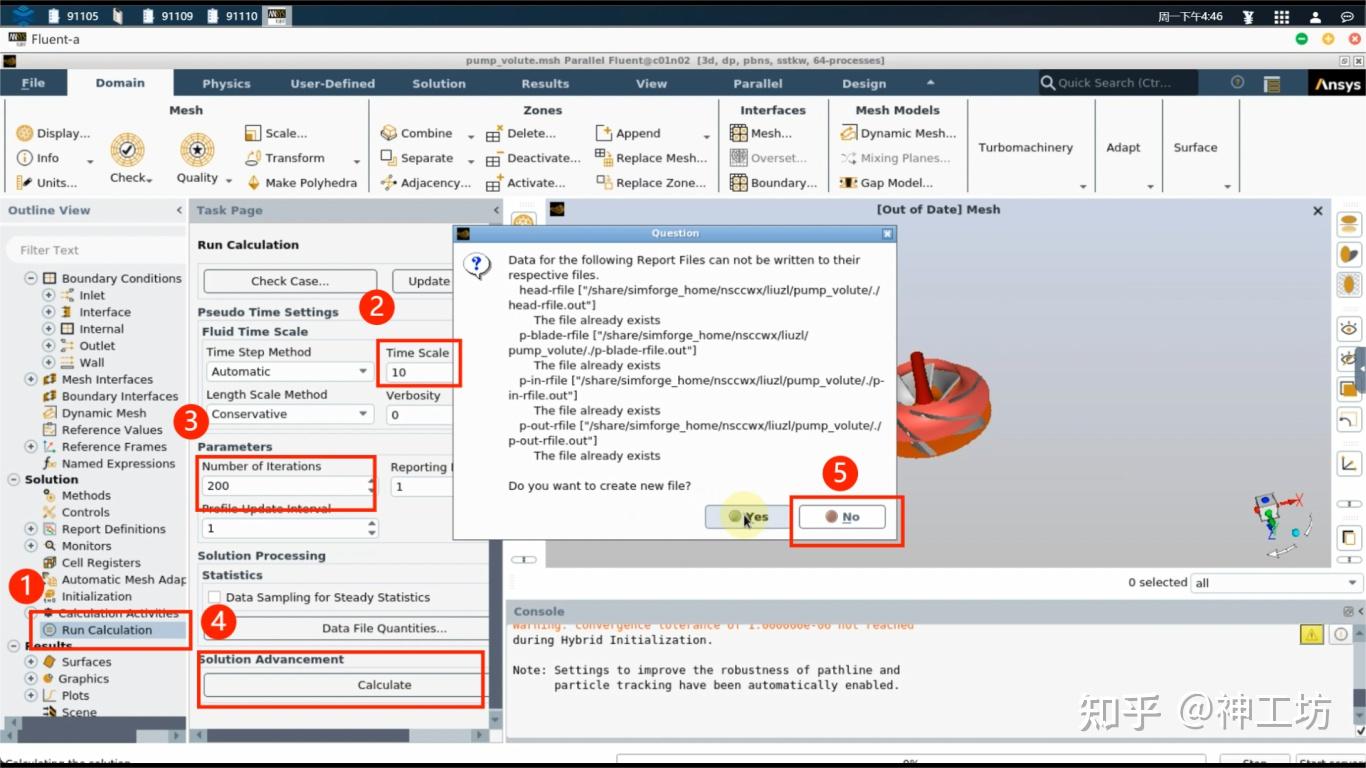
Task: Click Combine zones
Action: click(x=417, y=133)
